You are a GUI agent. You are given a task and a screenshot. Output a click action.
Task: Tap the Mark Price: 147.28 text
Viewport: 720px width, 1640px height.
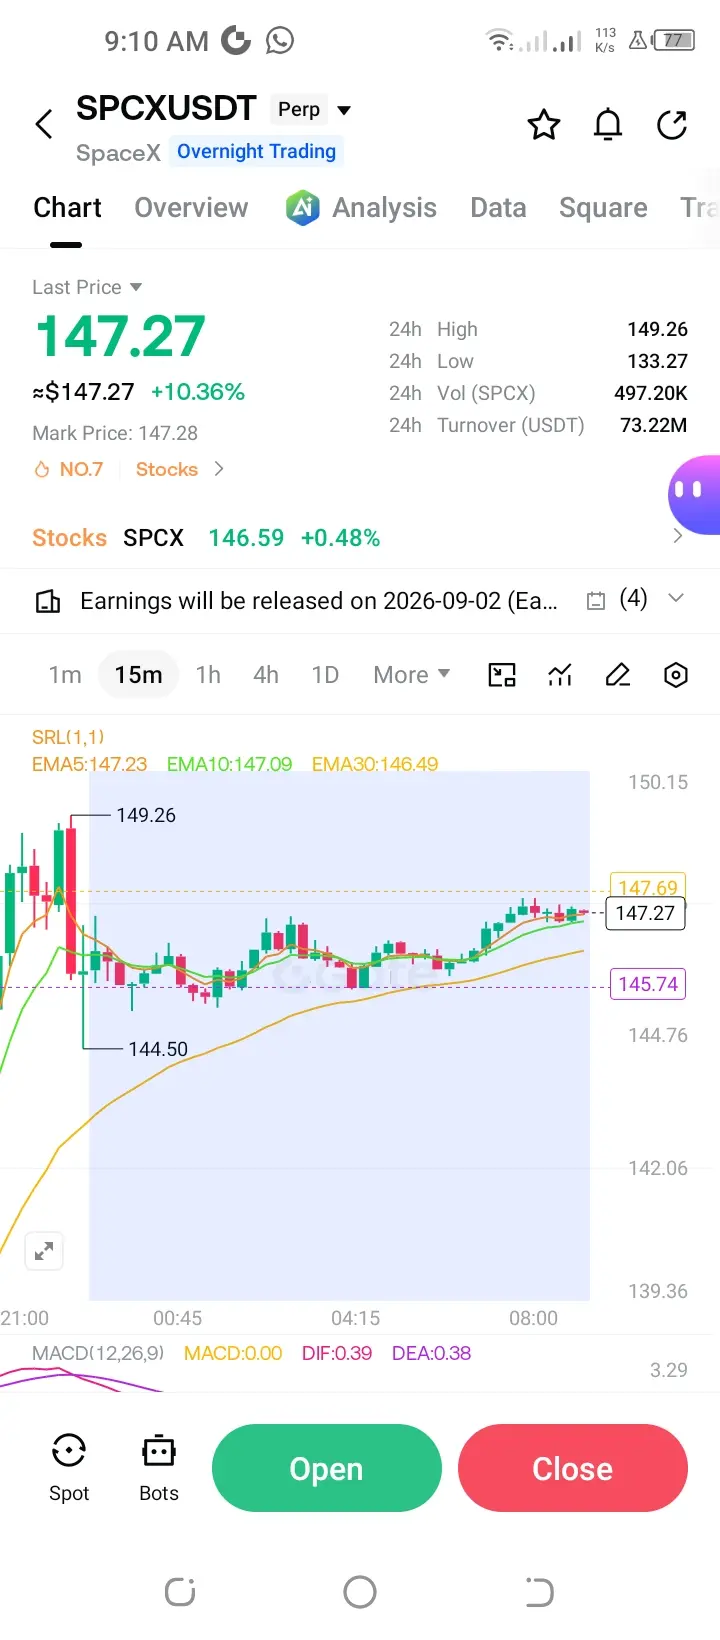pos(115,433)
